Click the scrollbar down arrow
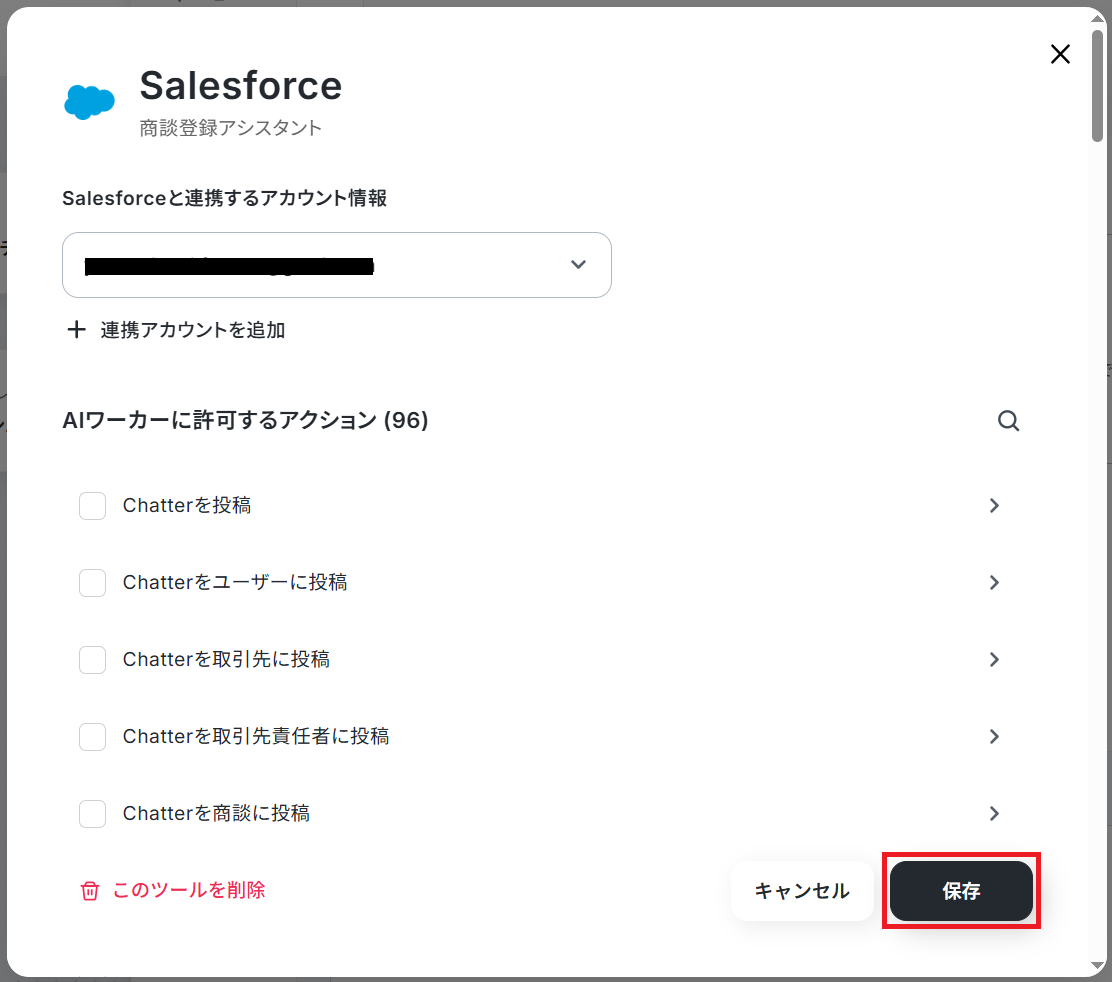Image resolution: width=1112 pixels, height=982 pixels. pos(1098,968)
